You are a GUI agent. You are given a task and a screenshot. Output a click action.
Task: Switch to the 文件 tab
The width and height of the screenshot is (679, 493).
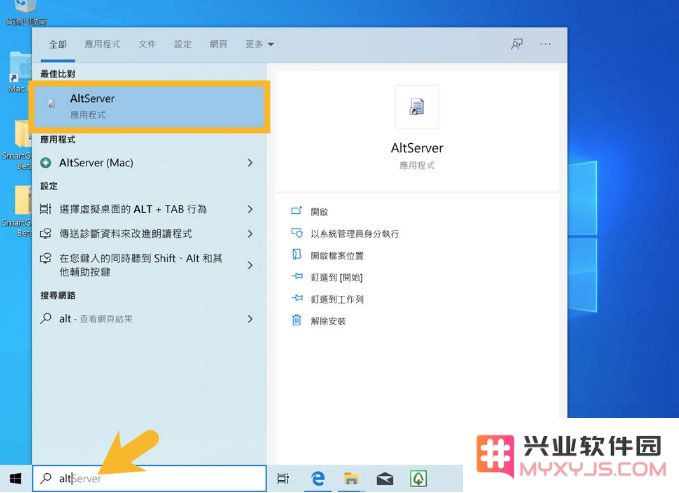(147, 44)
